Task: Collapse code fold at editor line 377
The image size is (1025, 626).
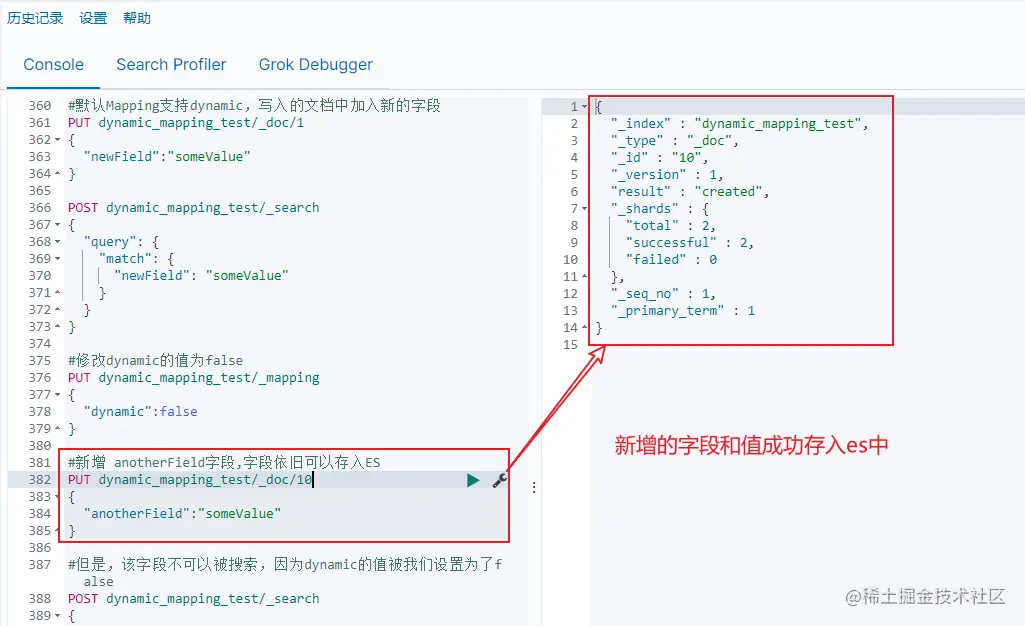Action: point(58,395)
